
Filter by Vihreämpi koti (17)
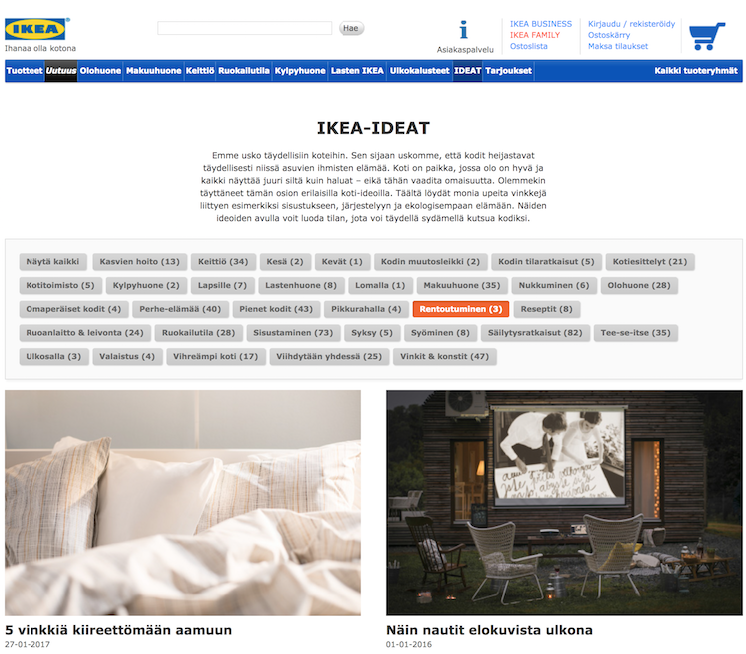(216, 357)
